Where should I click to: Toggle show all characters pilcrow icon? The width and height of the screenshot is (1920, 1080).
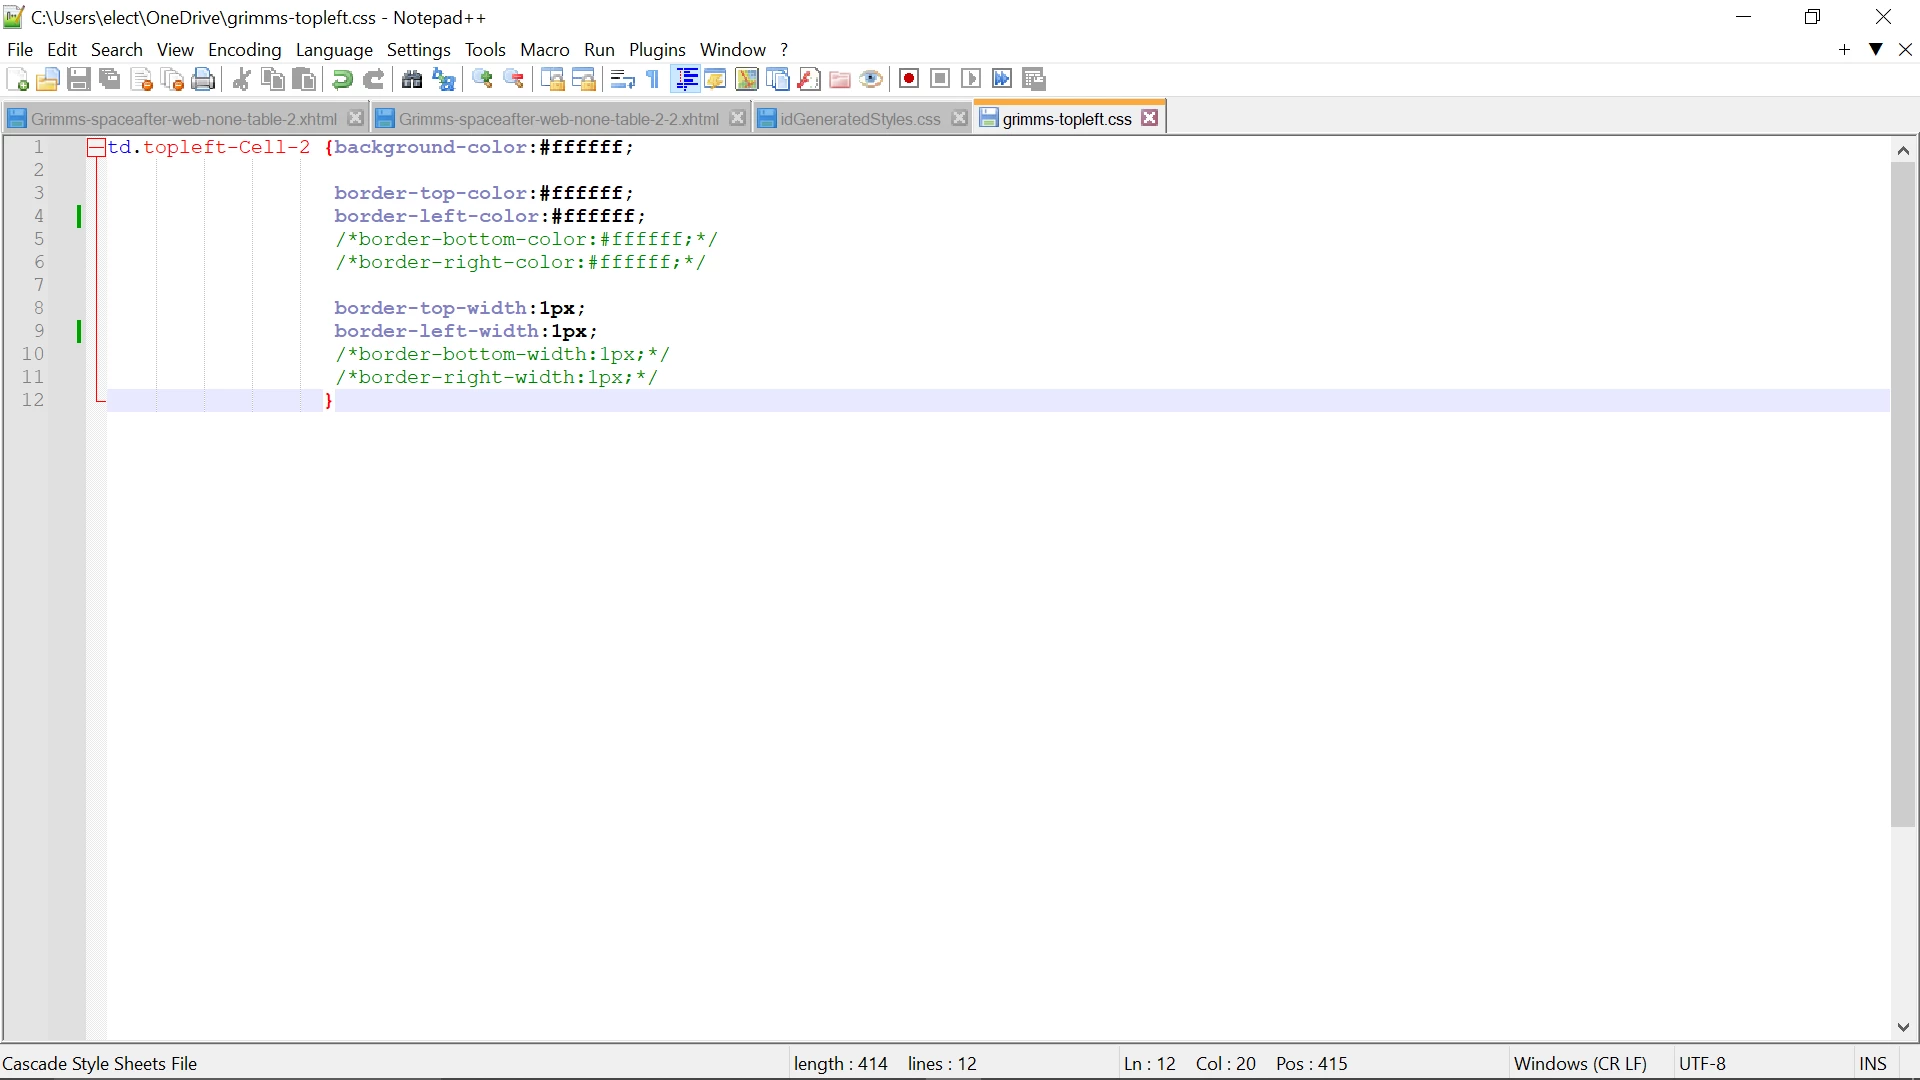pos(653,80)
